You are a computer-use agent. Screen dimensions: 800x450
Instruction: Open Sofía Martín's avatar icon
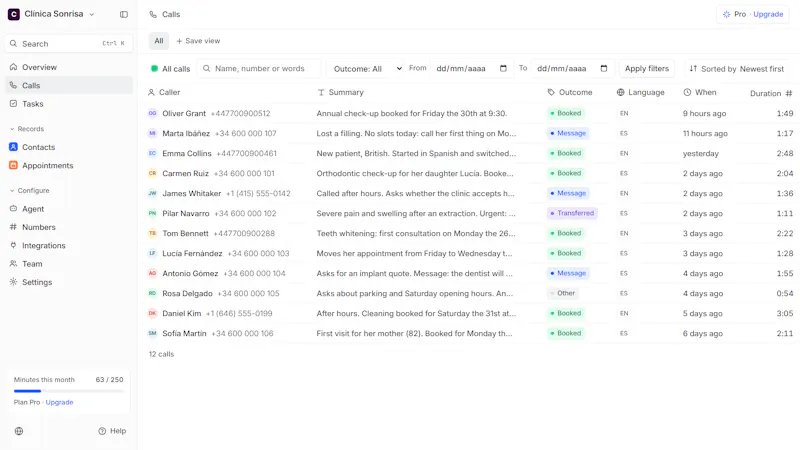pyautogui.click(x=153, y=333)
